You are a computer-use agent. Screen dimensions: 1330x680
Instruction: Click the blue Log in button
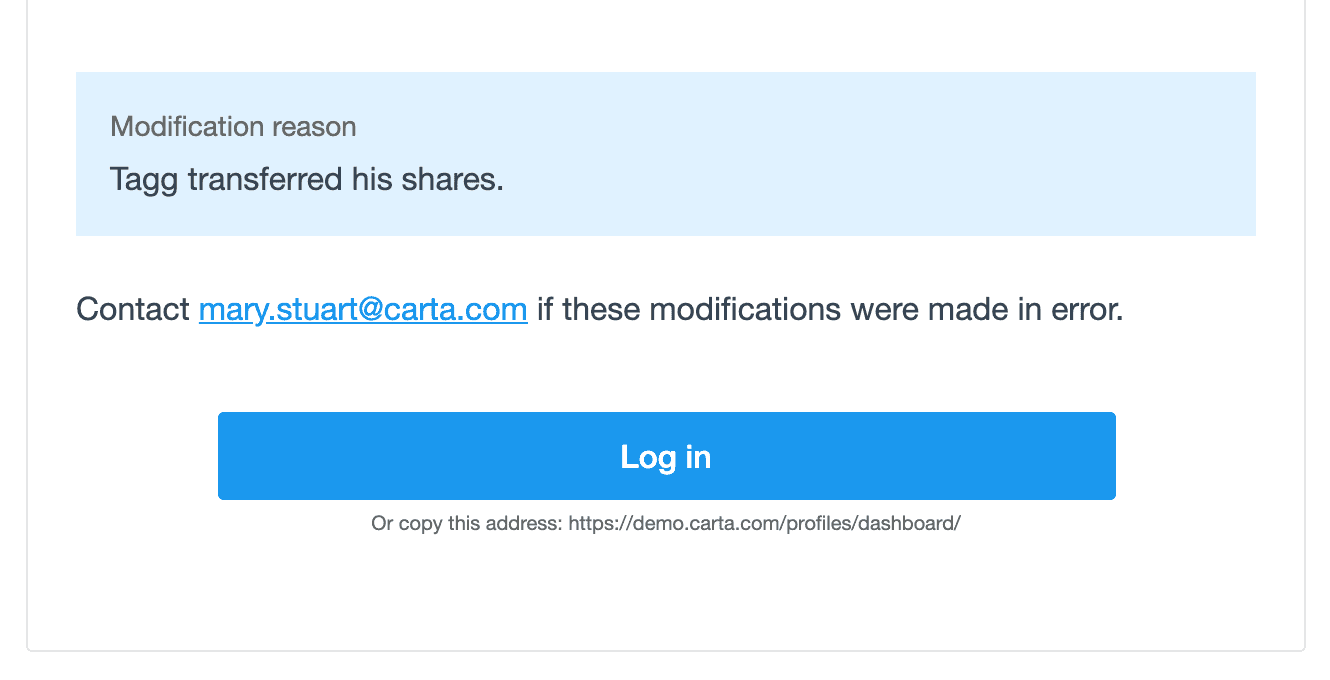tap(666, 456)
